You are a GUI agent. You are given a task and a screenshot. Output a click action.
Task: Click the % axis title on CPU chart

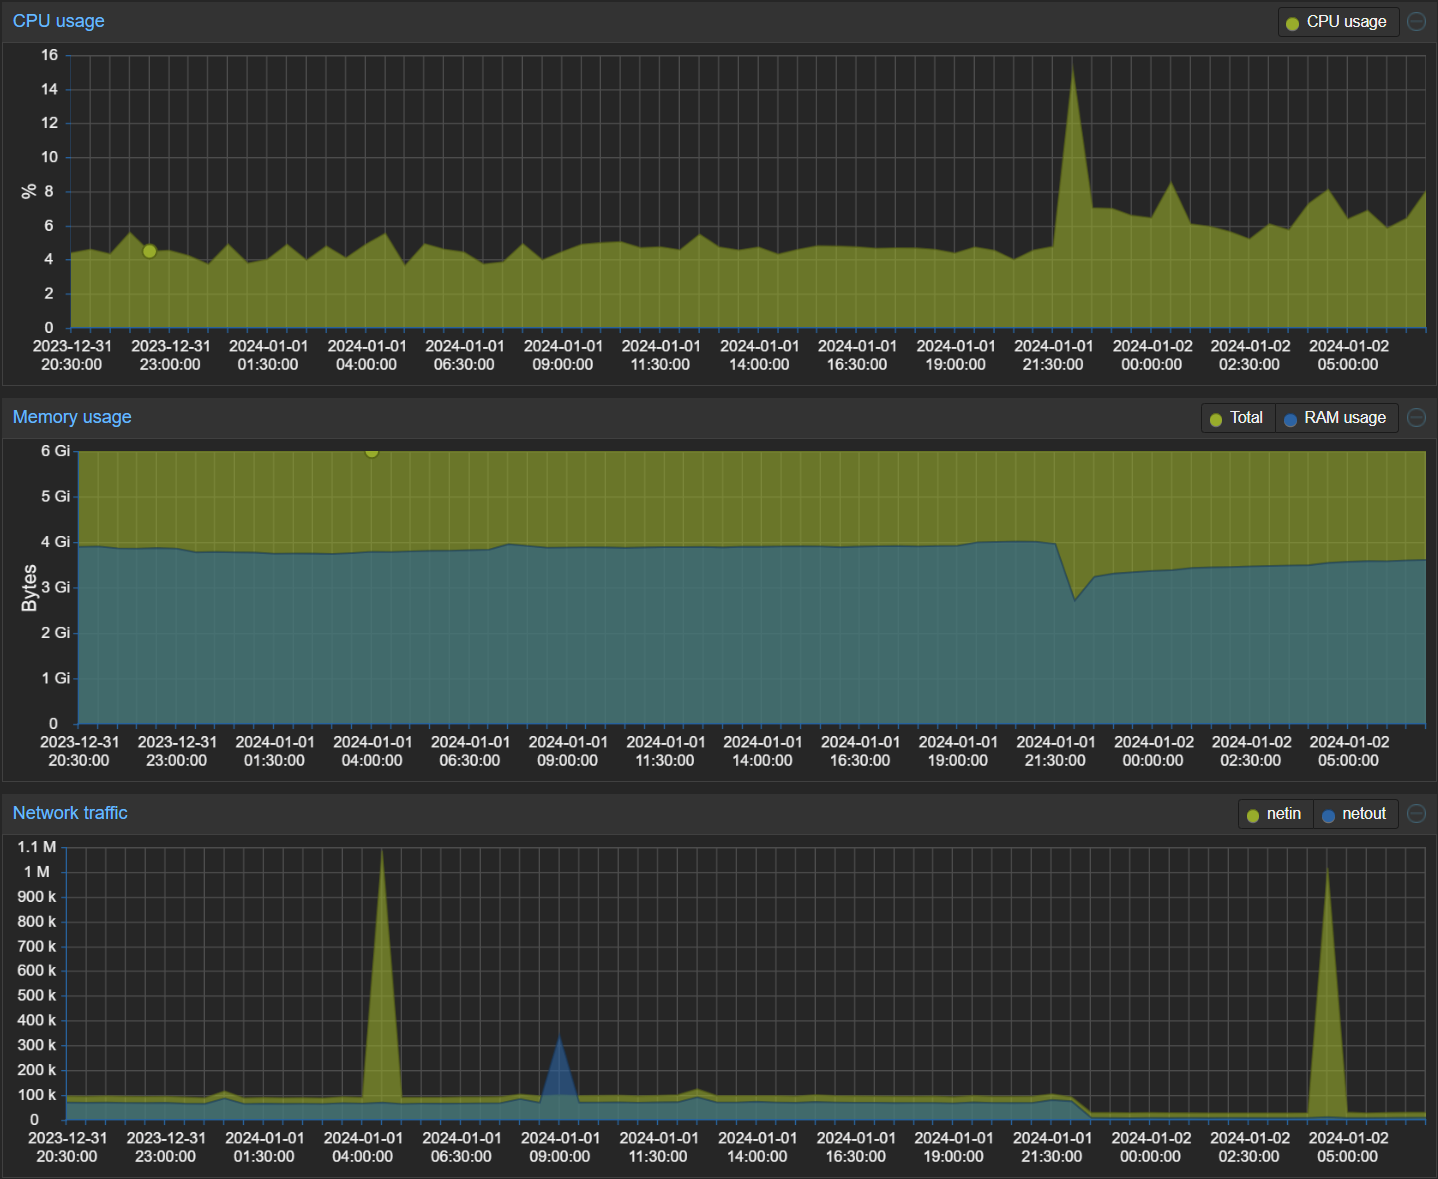(x=29, y=191)
